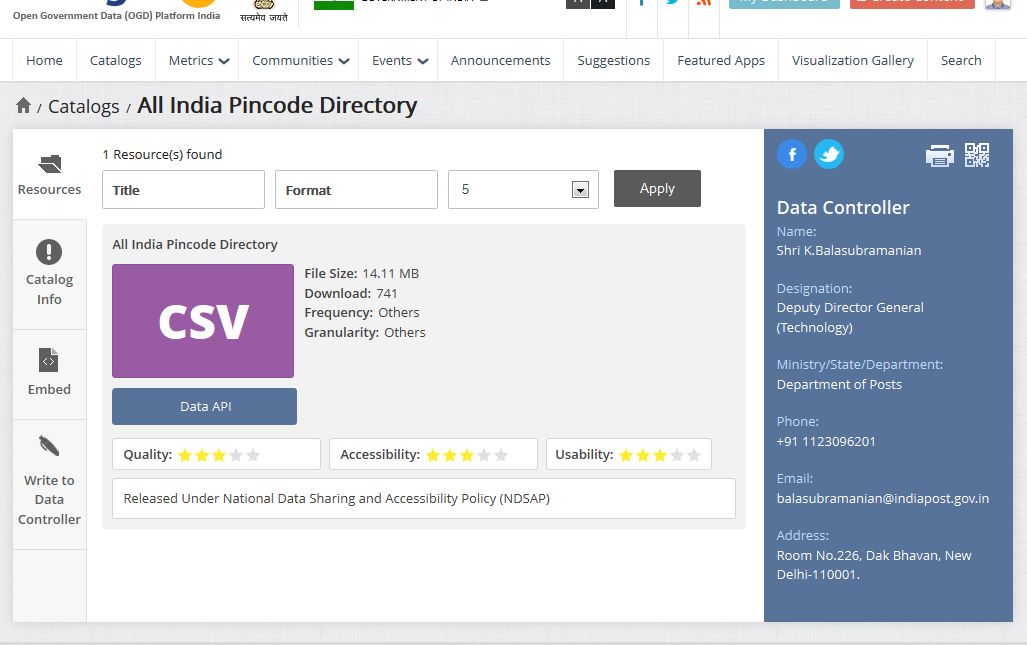The height and width of the screenshot is (645, 1027).
Task: Open the Embed tab
Action: click(x=50, y=375)
